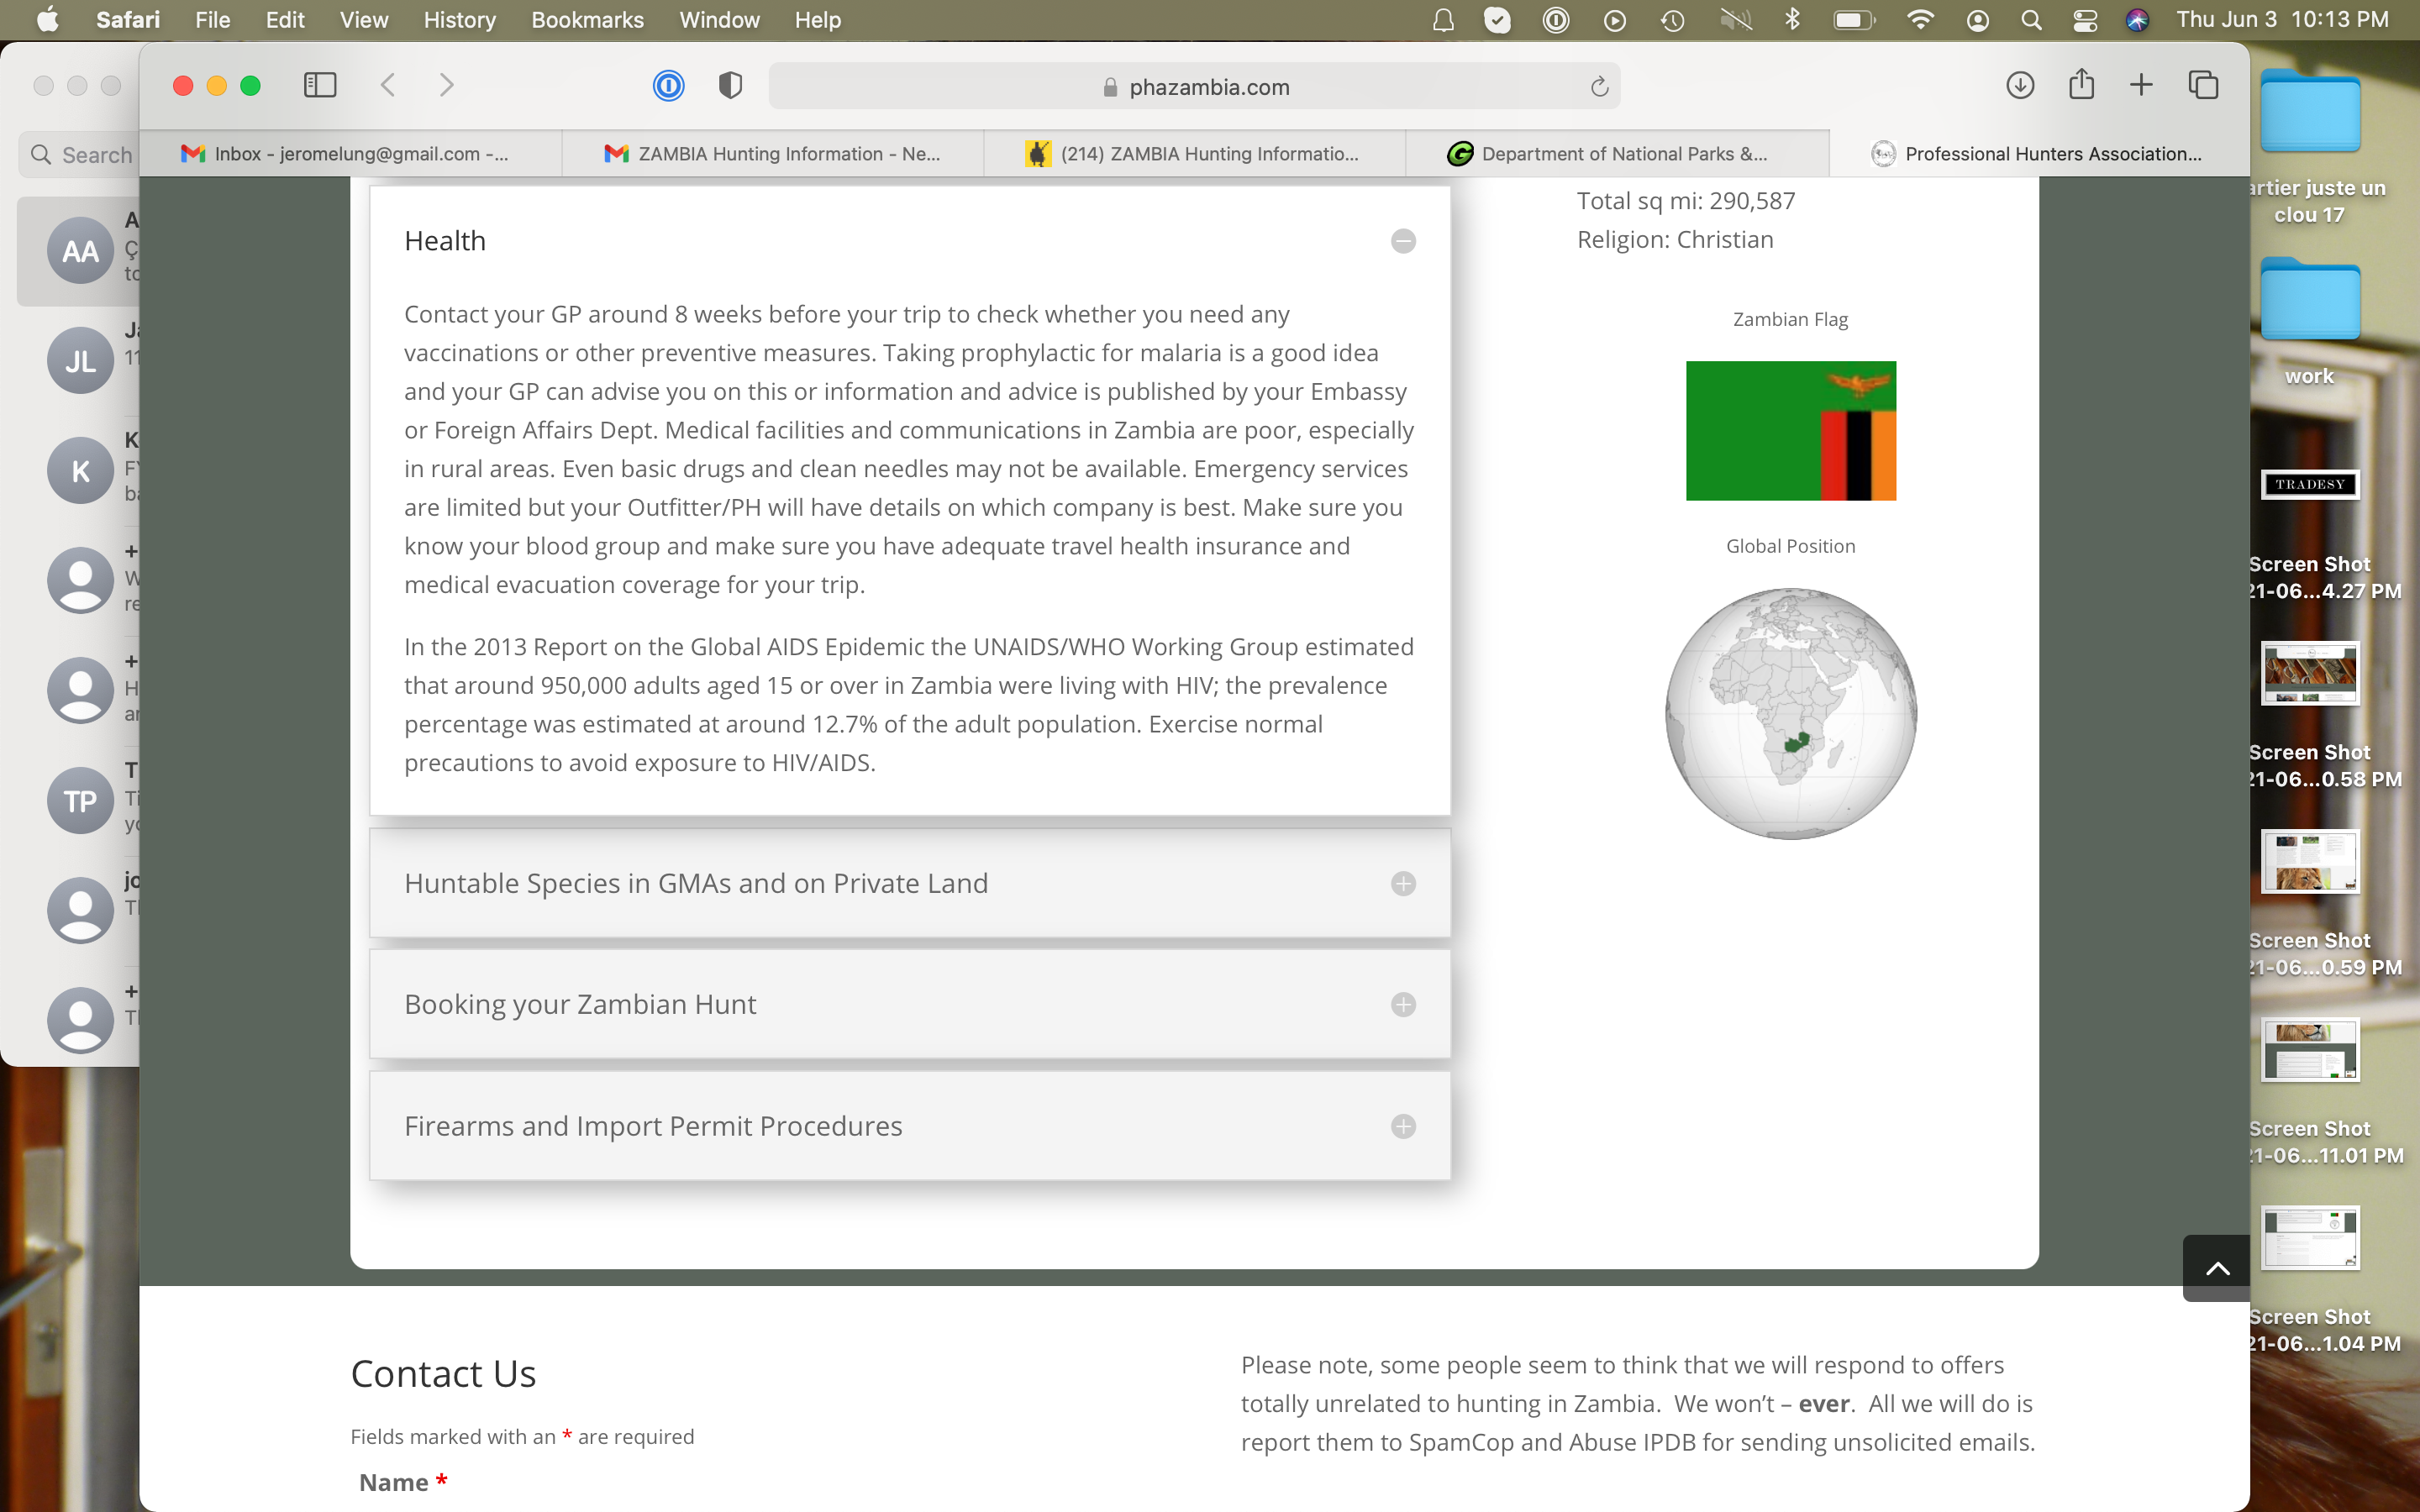Switch to the Gmail Inbox tab
This screenshot has width=2420, height=1512.
350,154
